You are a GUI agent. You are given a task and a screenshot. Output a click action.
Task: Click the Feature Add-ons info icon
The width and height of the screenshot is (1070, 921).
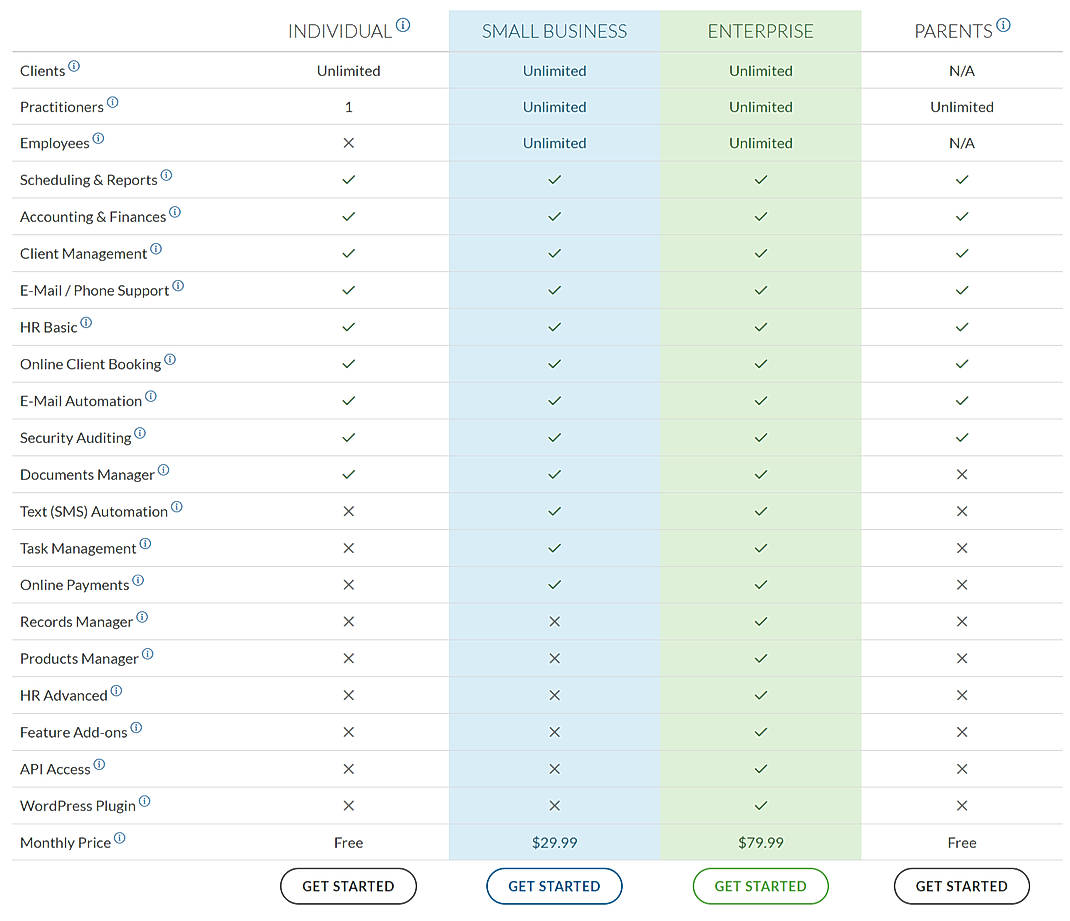pyautogui.click(x=134, y=725)
